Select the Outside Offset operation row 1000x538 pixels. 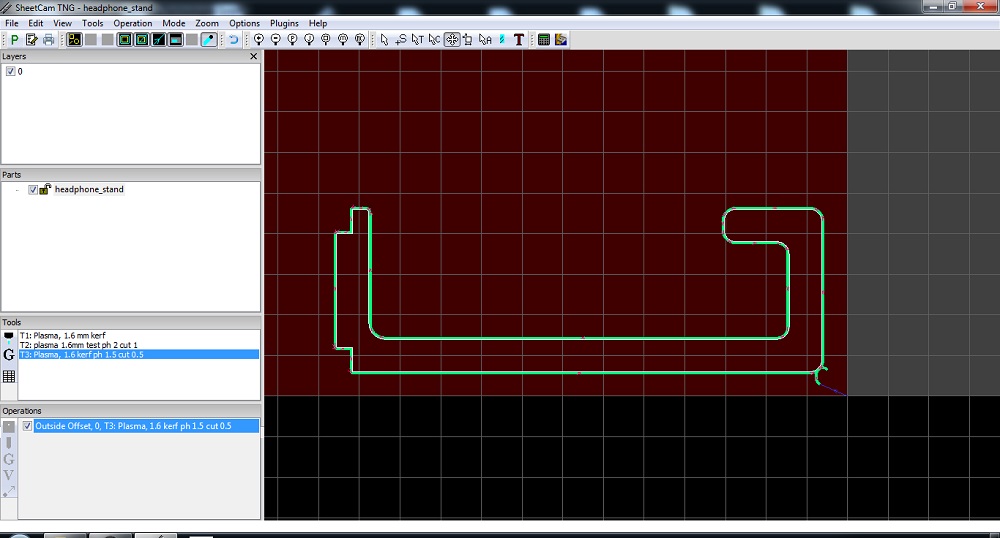pos(147,426)
